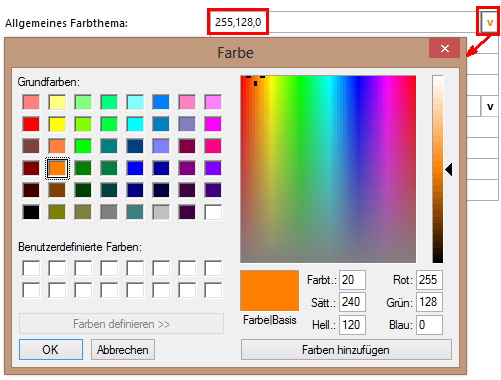Grab the black luminosity slider arrow
The height and width of the screenshot is (380, 501).
point(449,170)
